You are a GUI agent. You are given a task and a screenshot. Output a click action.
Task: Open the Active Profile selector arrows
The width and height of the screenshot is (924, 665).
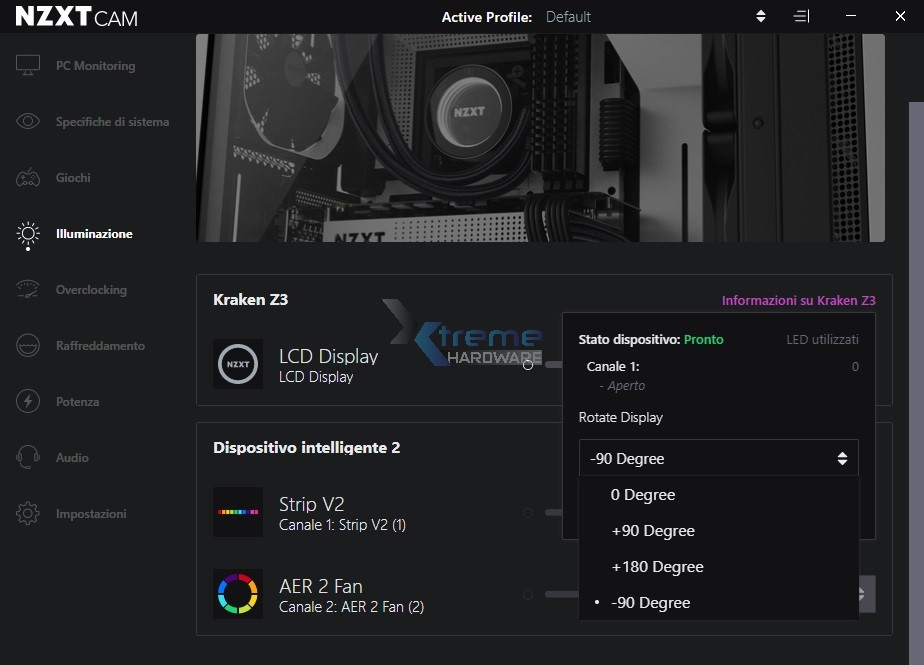click(x=761, y=16)
